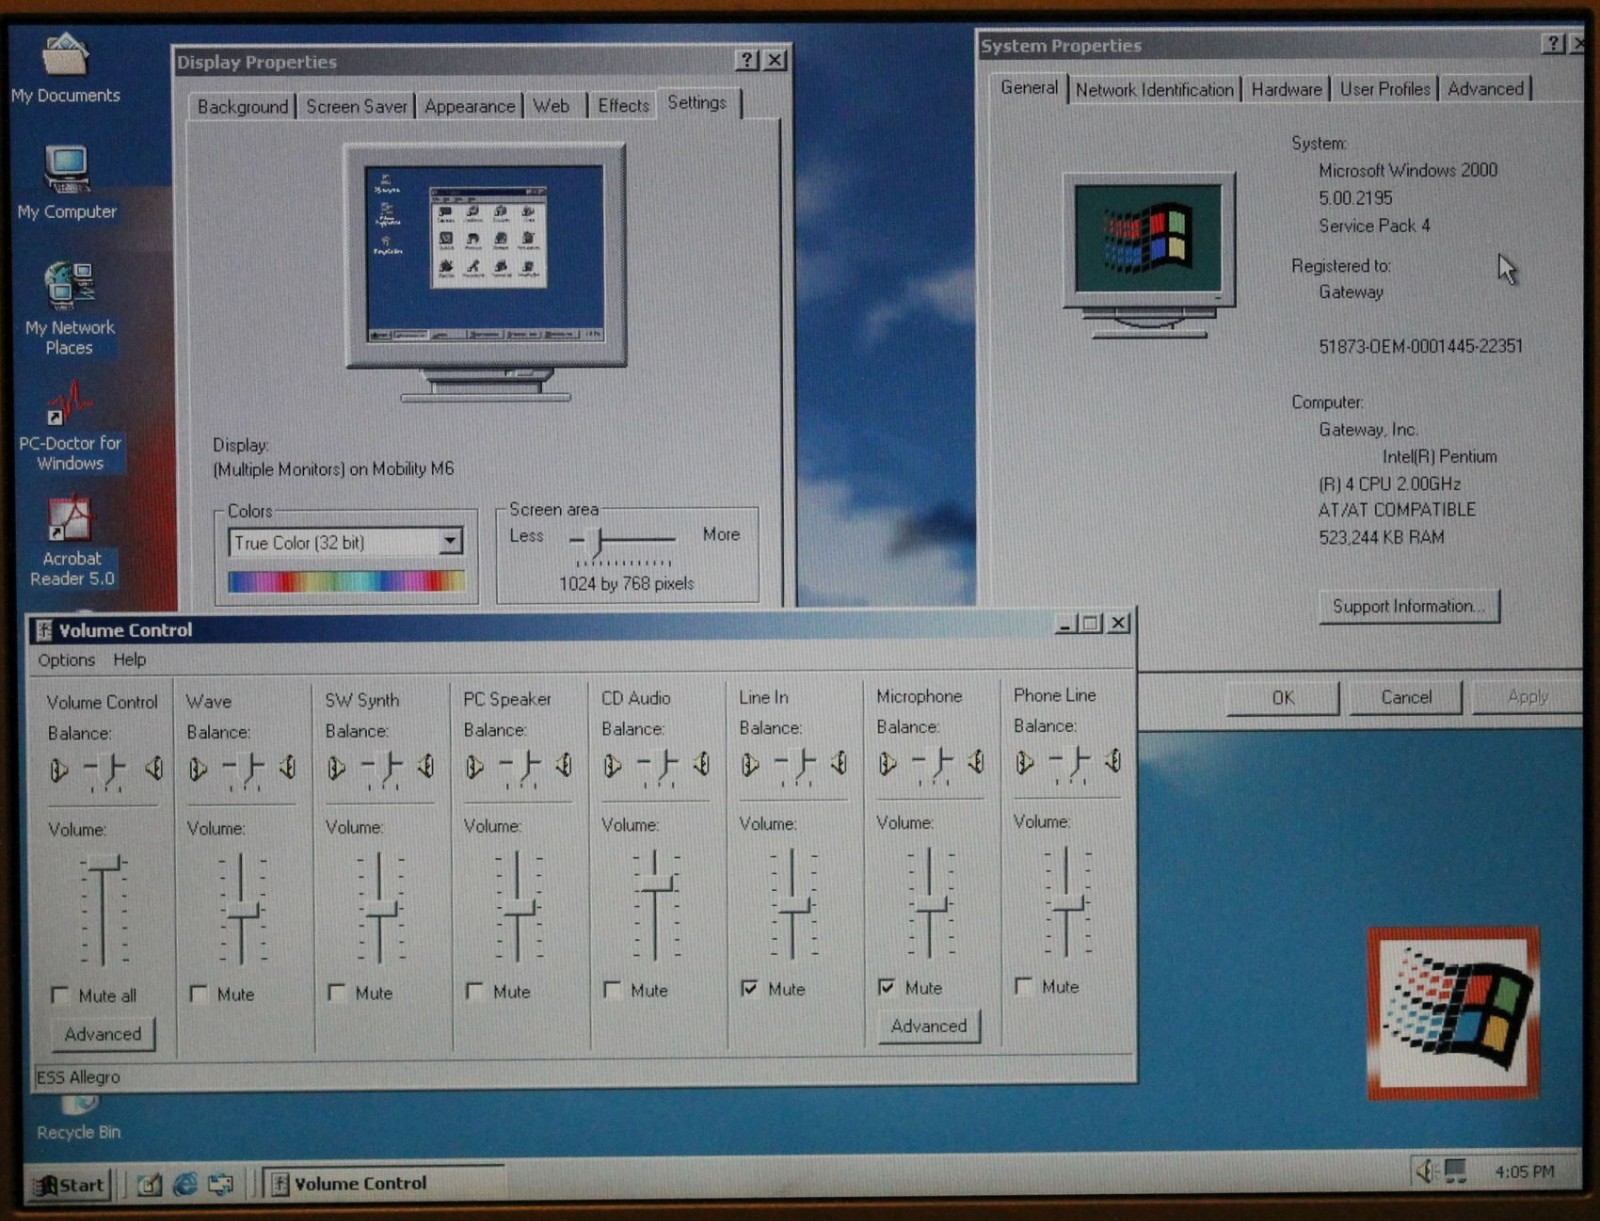Image resolution: width=1600 pixels, height=1221 pixels.
Task: Switch to the Effects tab
Action: click(x=623, y=105)
